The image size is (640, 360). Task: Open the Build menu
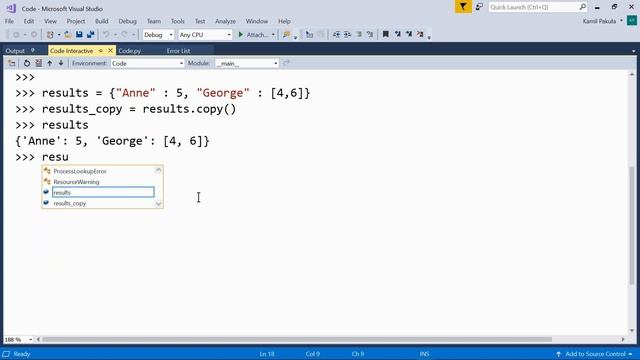(102, 21)
